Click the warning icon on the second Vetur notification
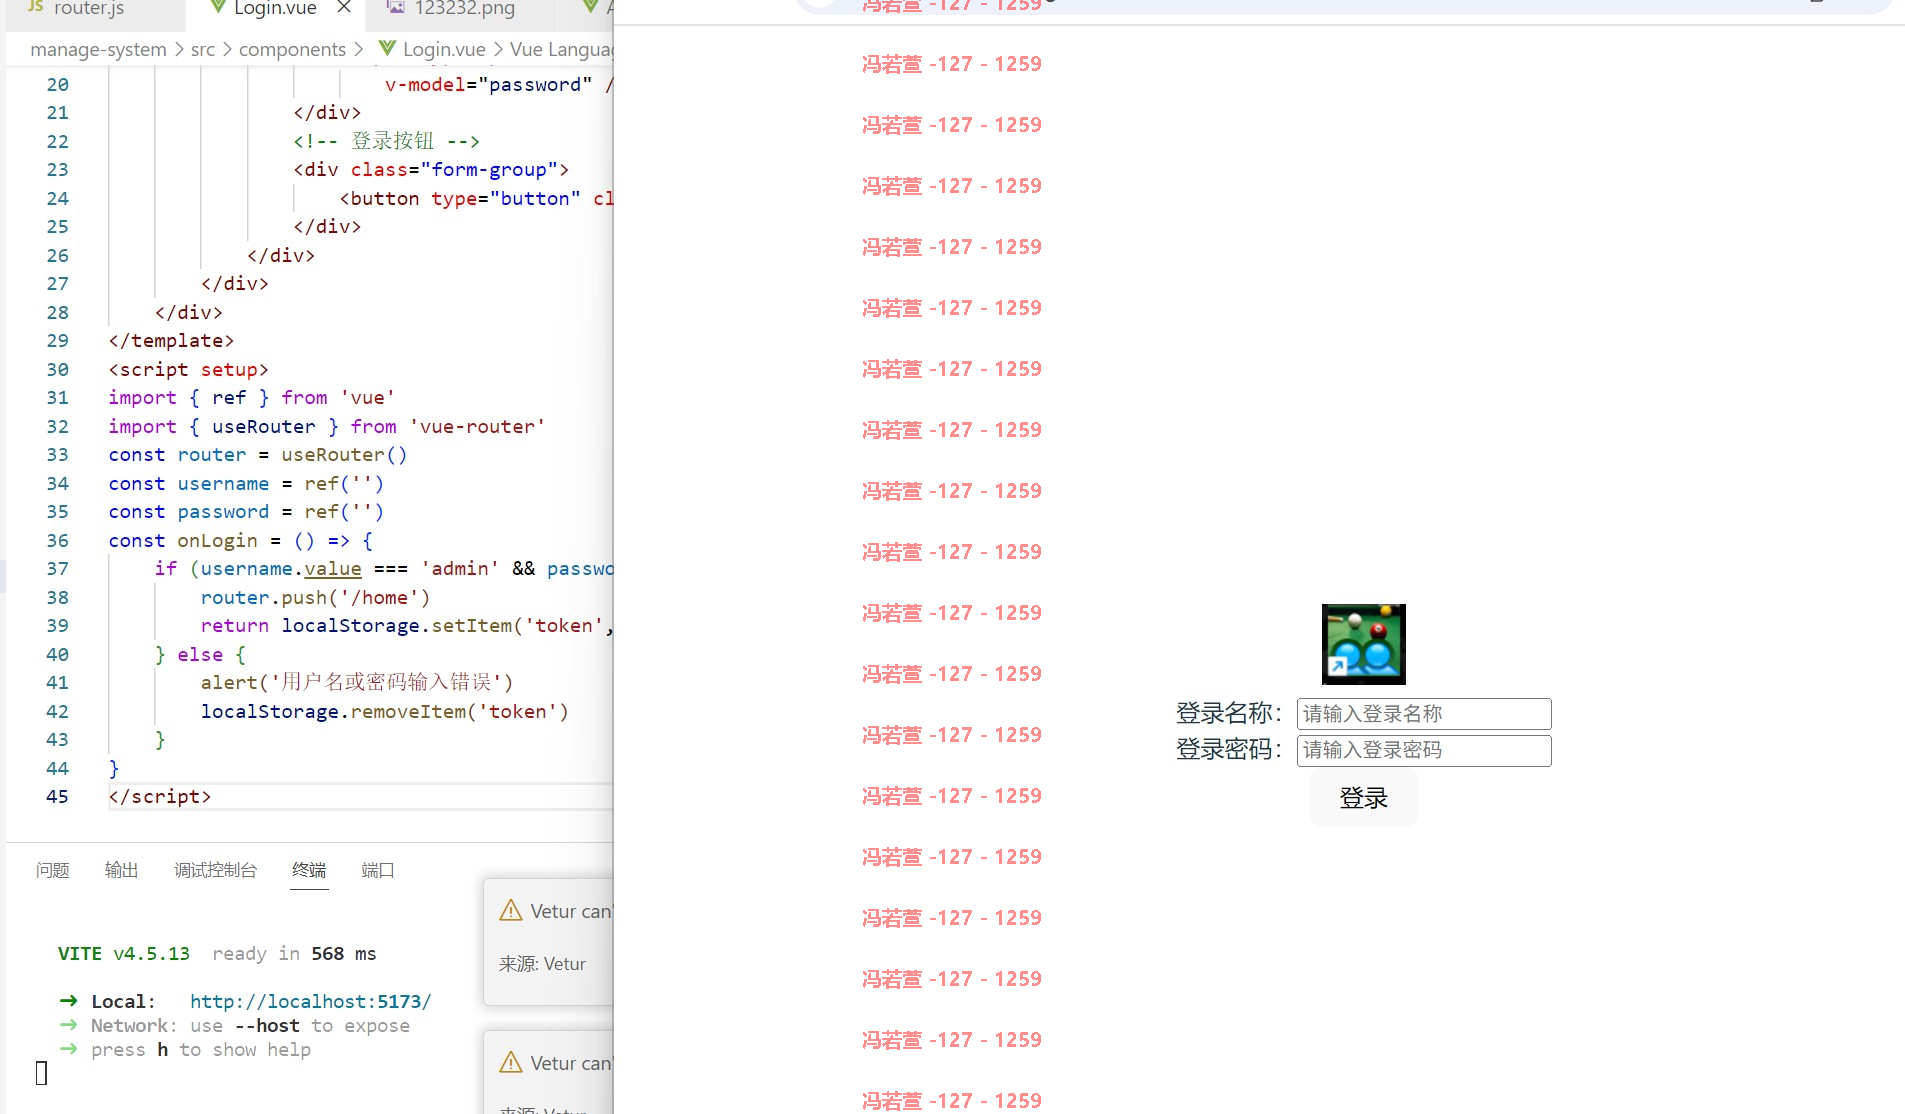Viewport: 1905px width, 1114px height. pos(511,1063)
